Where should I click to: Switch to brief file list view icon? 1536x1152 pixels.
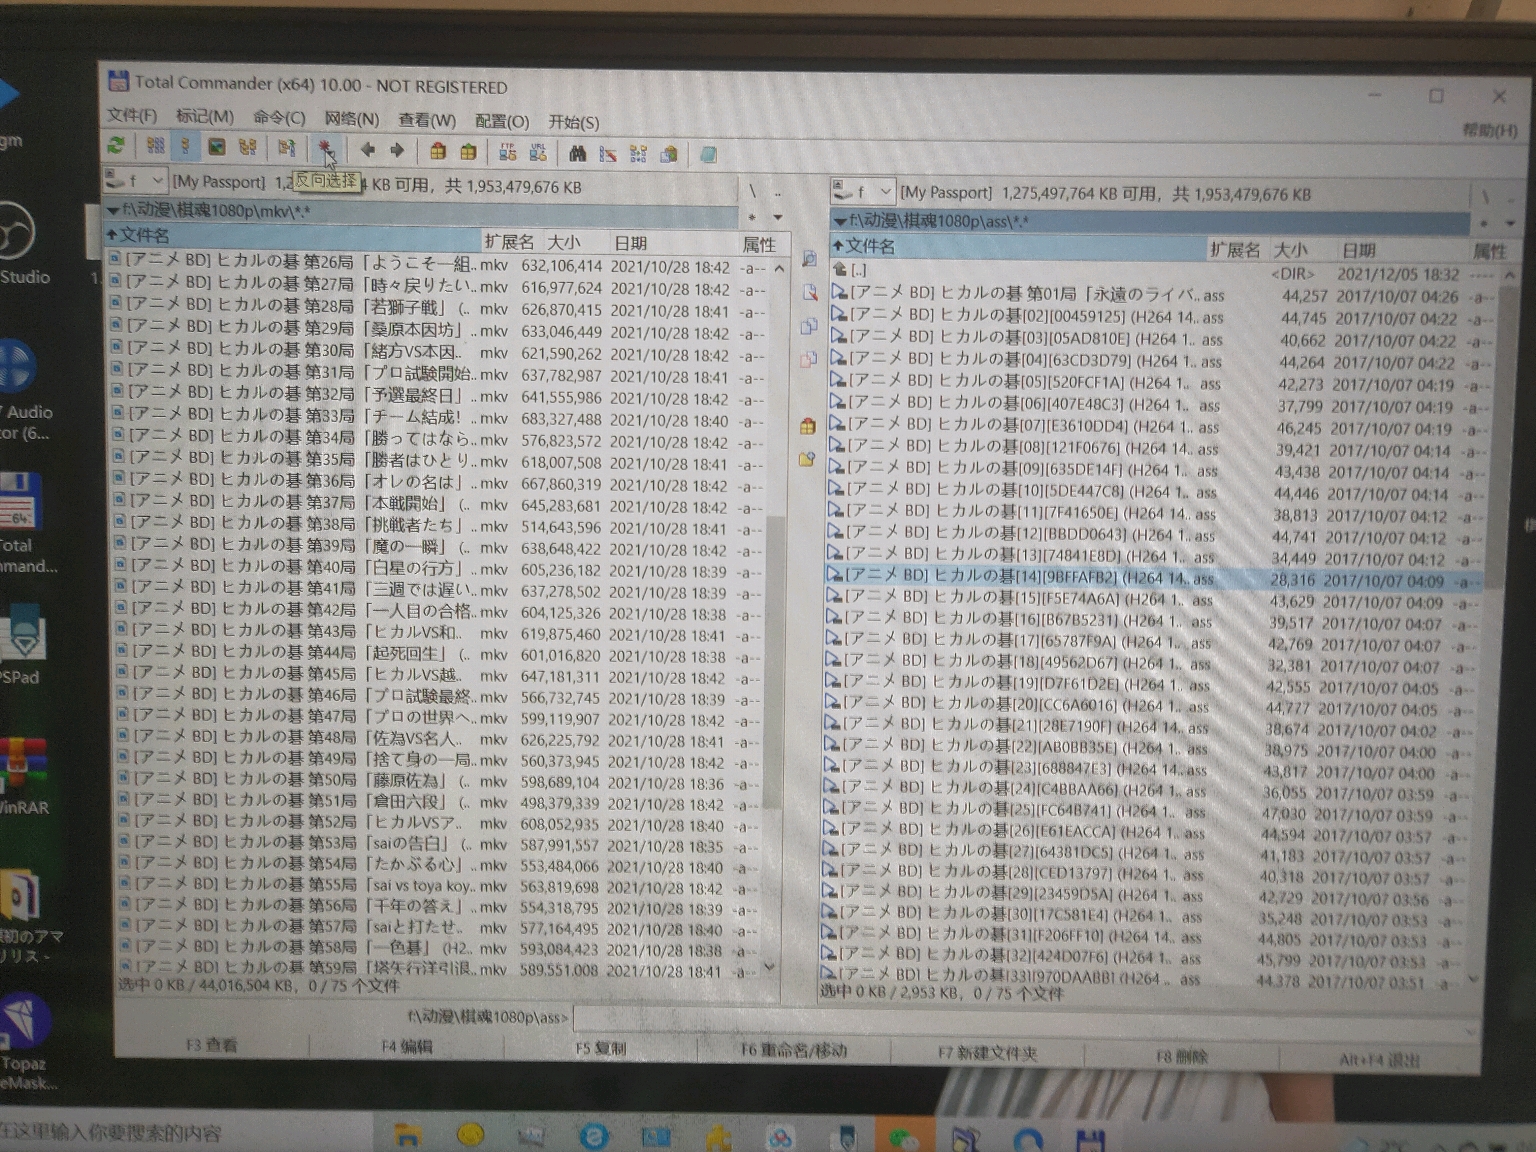[155, 146]
